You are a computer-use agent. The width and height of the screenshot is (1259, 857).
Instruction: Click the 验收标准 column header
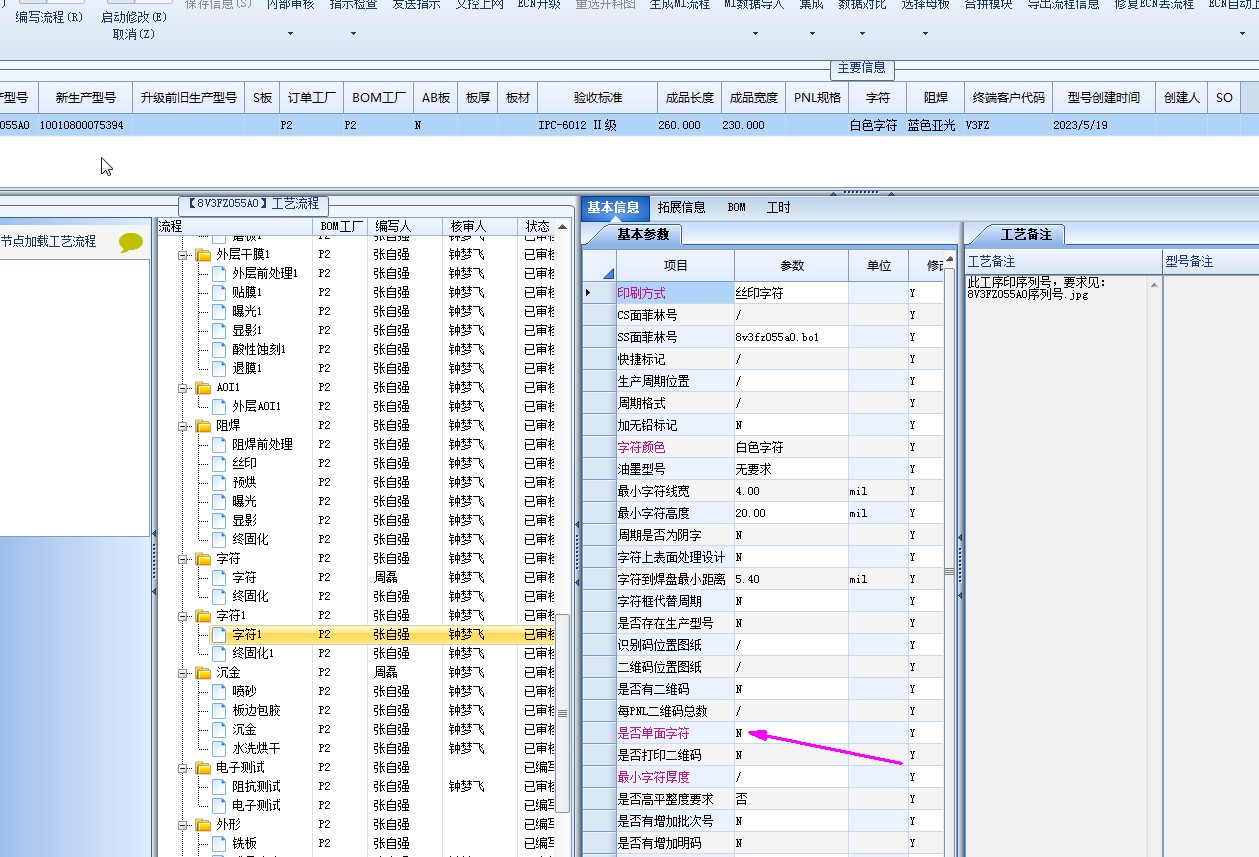pyautogui.click(x=597, y=98)
